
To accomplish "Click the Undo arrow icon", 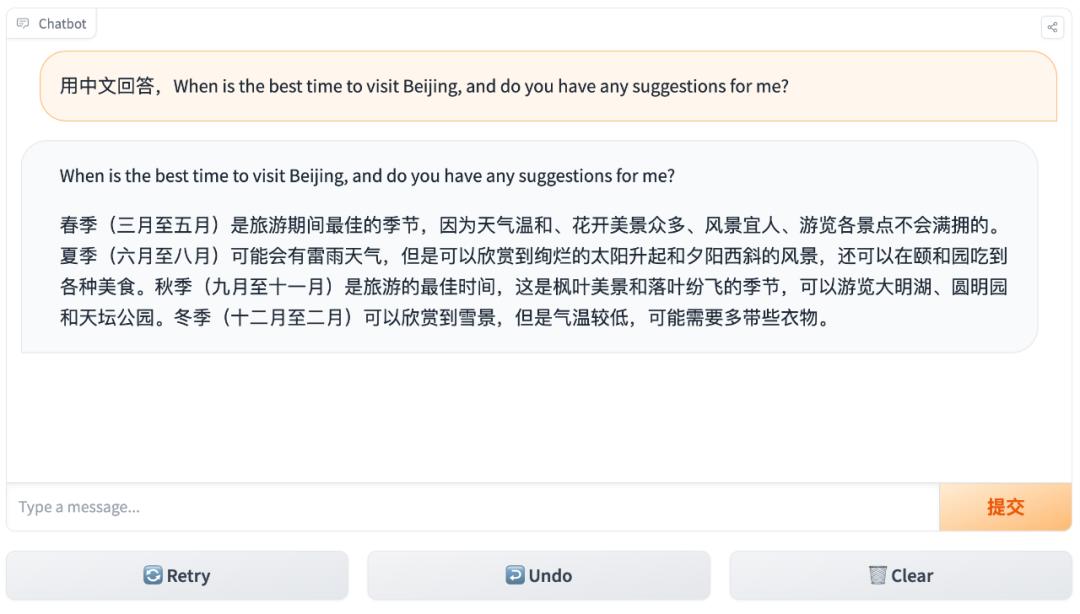I will click(515, 575).
